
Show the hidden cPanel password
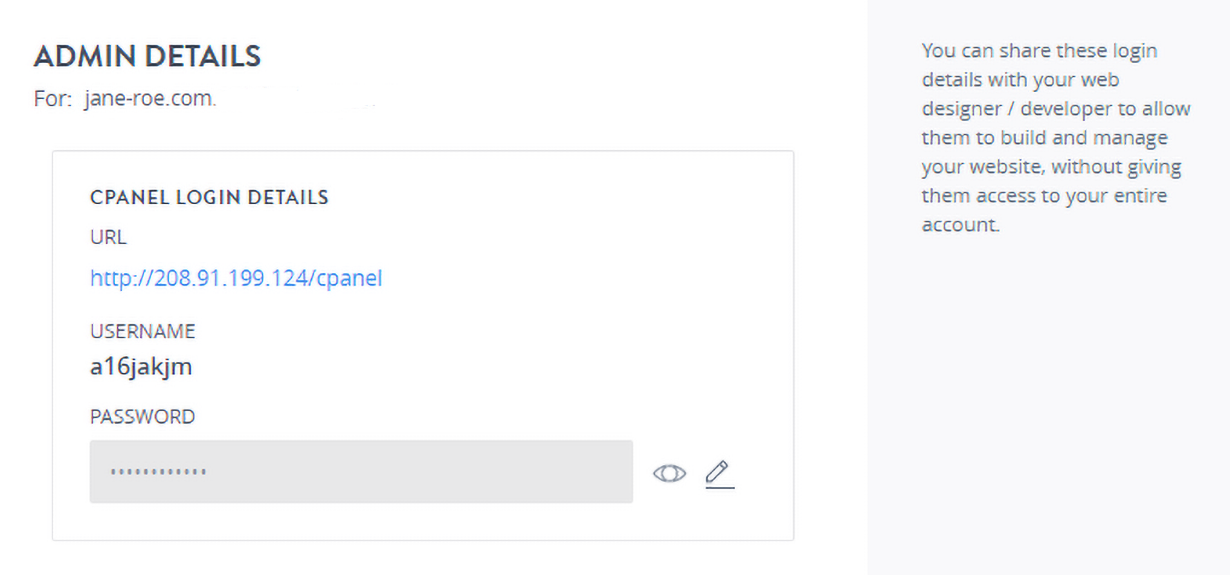[x=669, y=473]
